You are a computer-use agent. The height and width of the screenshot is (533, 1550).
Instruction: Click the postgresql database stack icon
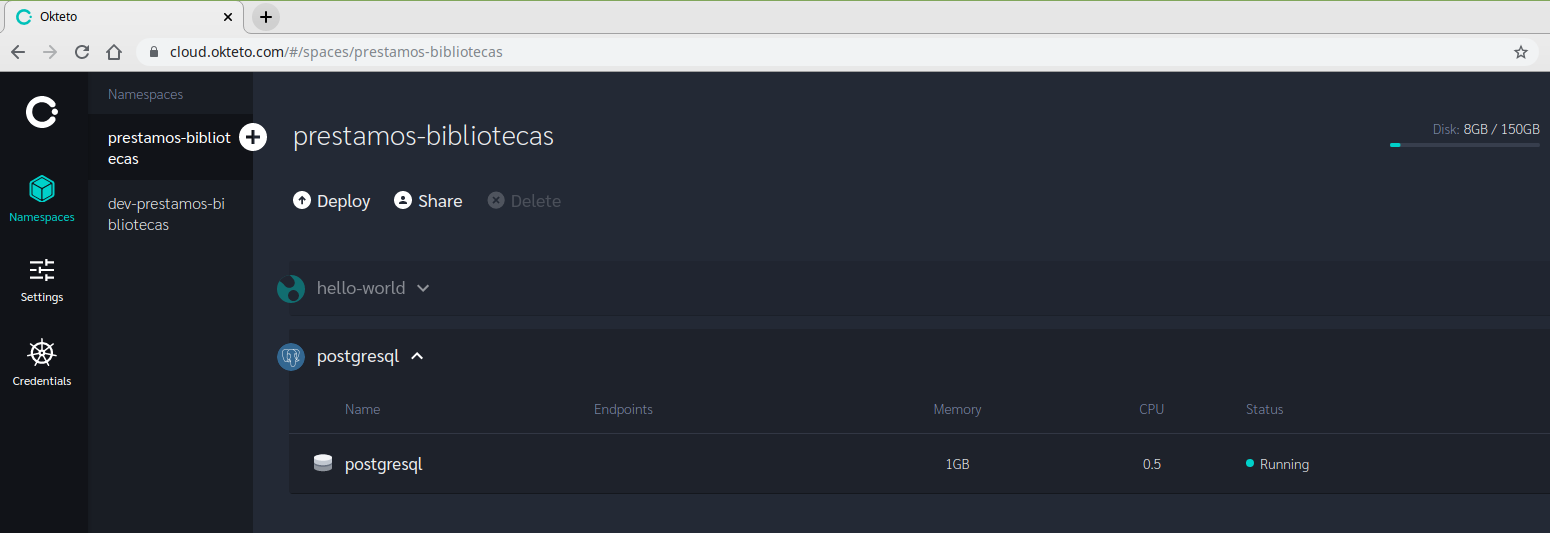tap(322, 464)
